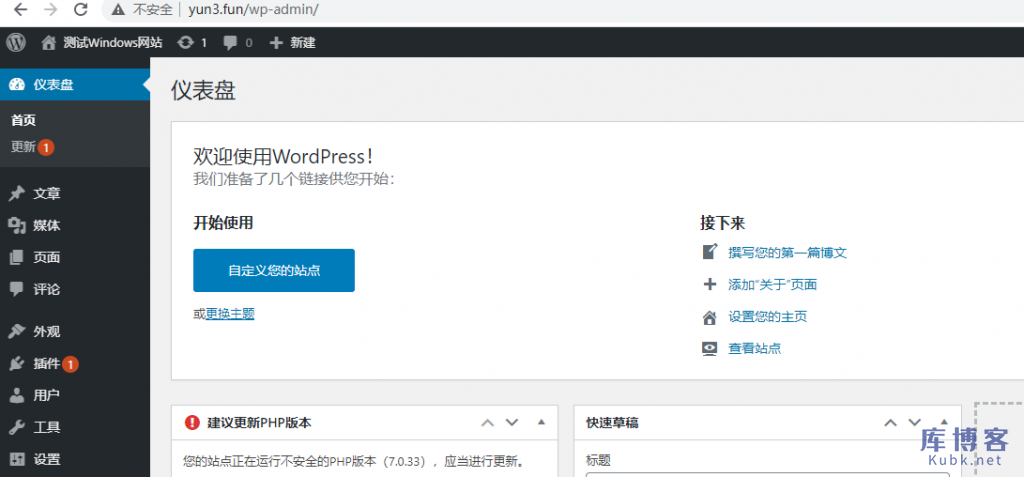
Task: Move the PHP update widget up
Action: 487,423
